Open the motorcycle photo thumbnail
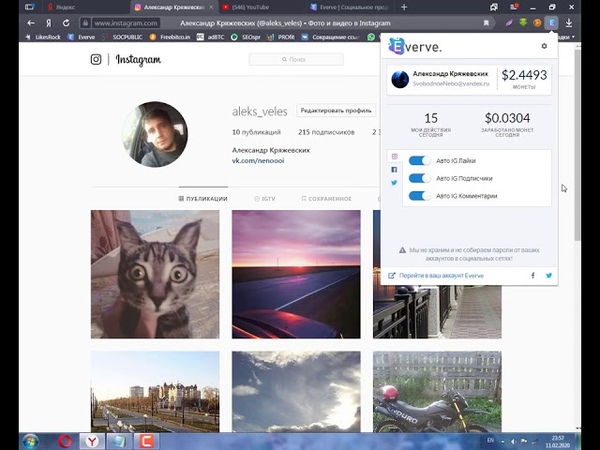Viewport: 600px width, 450px height. (437, 391)
